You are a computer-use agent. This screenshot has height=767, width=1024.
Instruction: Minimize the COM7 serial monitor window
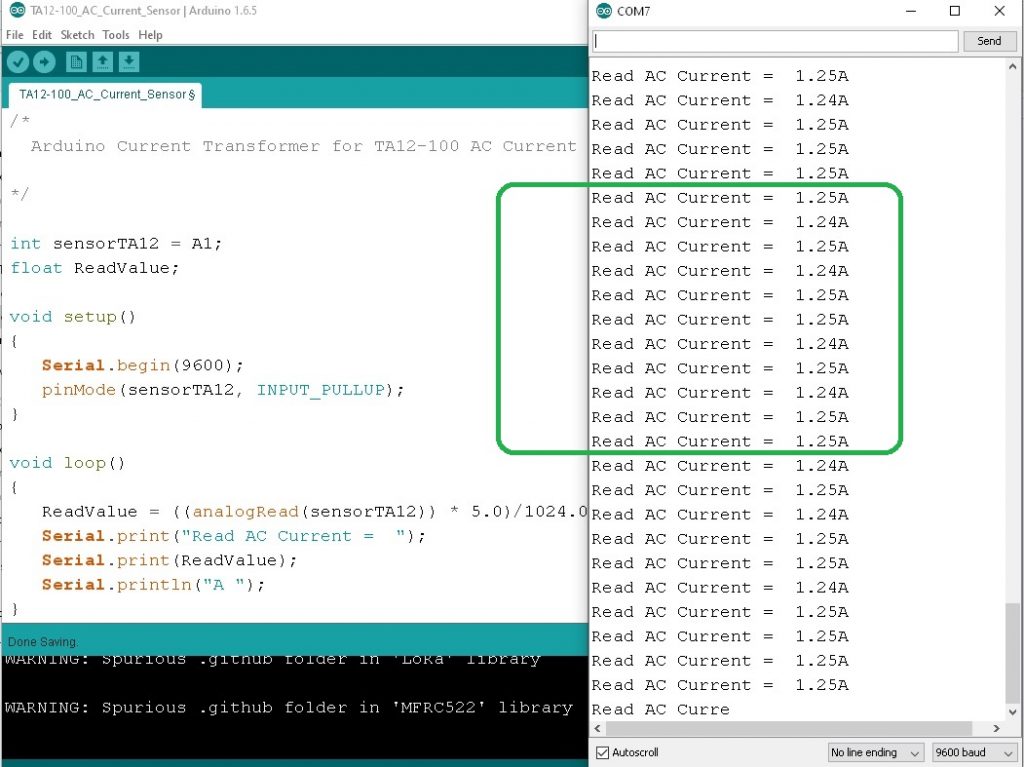tap(912, 11)
